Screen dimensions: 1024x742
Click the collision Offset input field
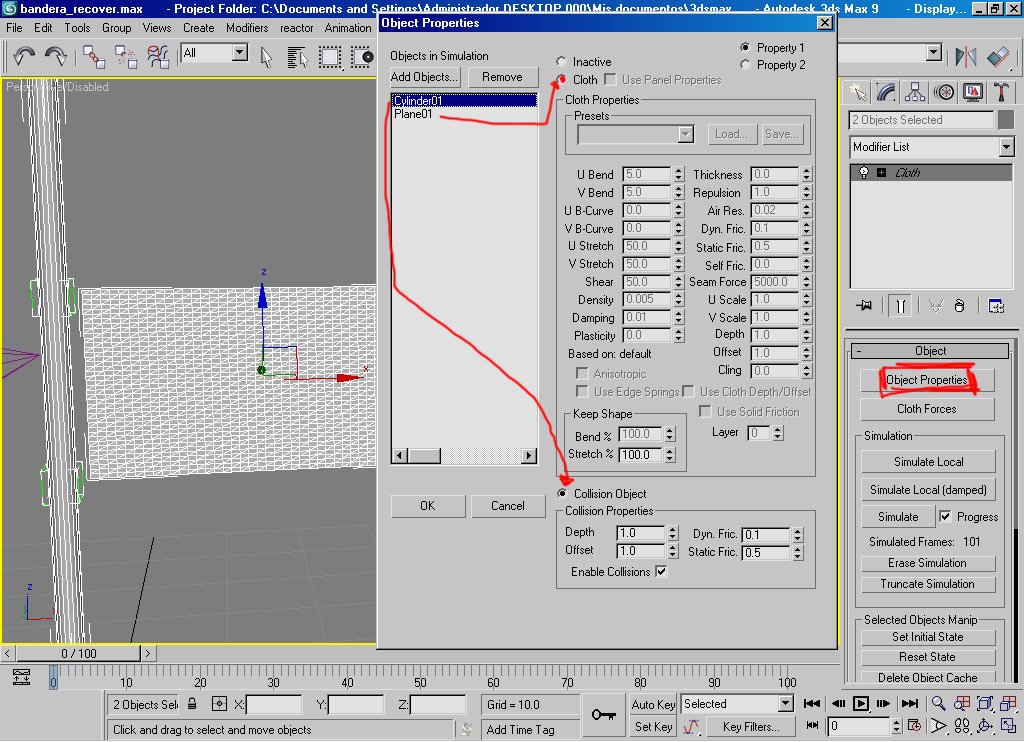[x=641, y=551]
